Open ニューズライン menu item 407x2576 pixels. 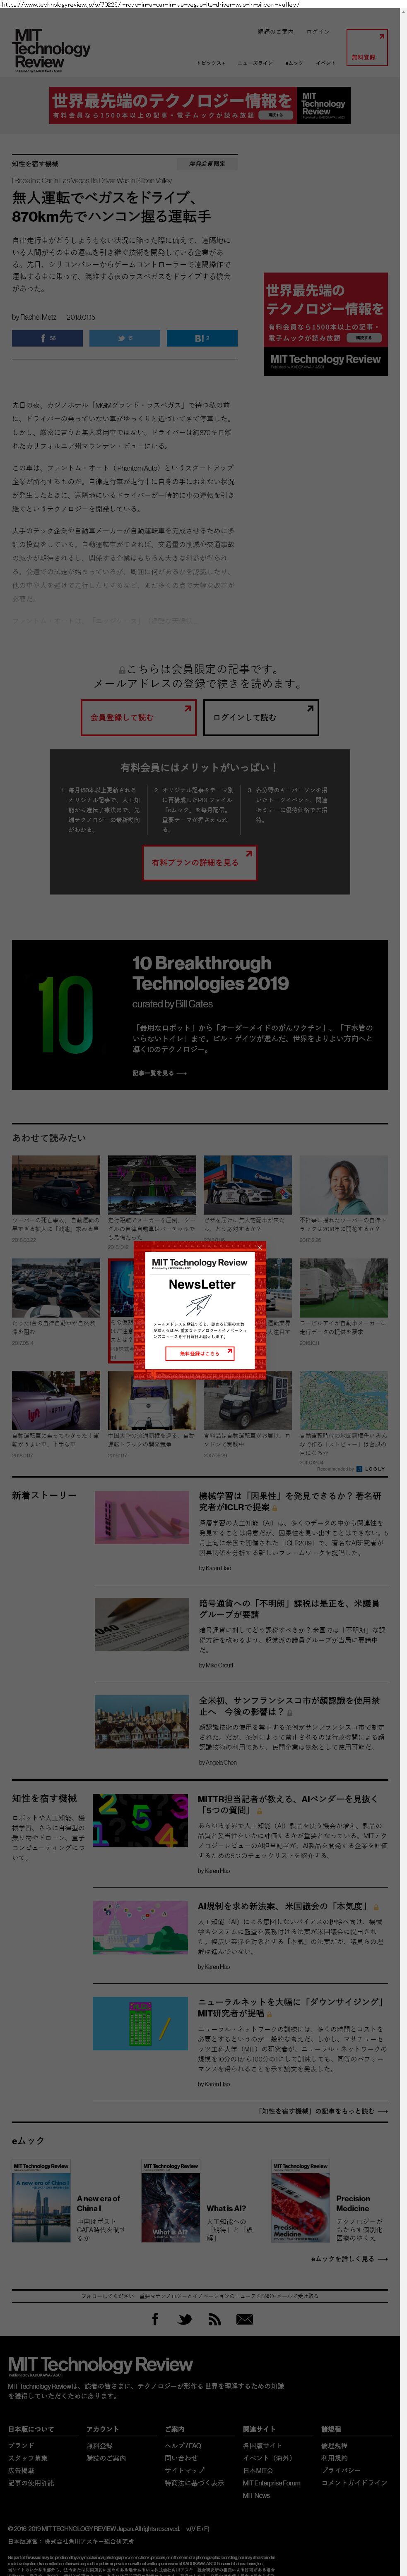255,63
